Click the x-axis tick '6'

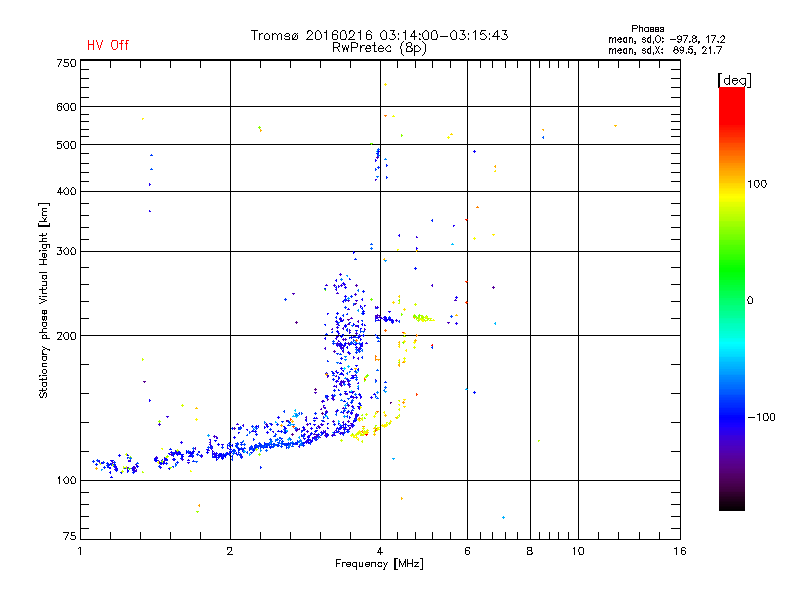click(x=467, y=551)
